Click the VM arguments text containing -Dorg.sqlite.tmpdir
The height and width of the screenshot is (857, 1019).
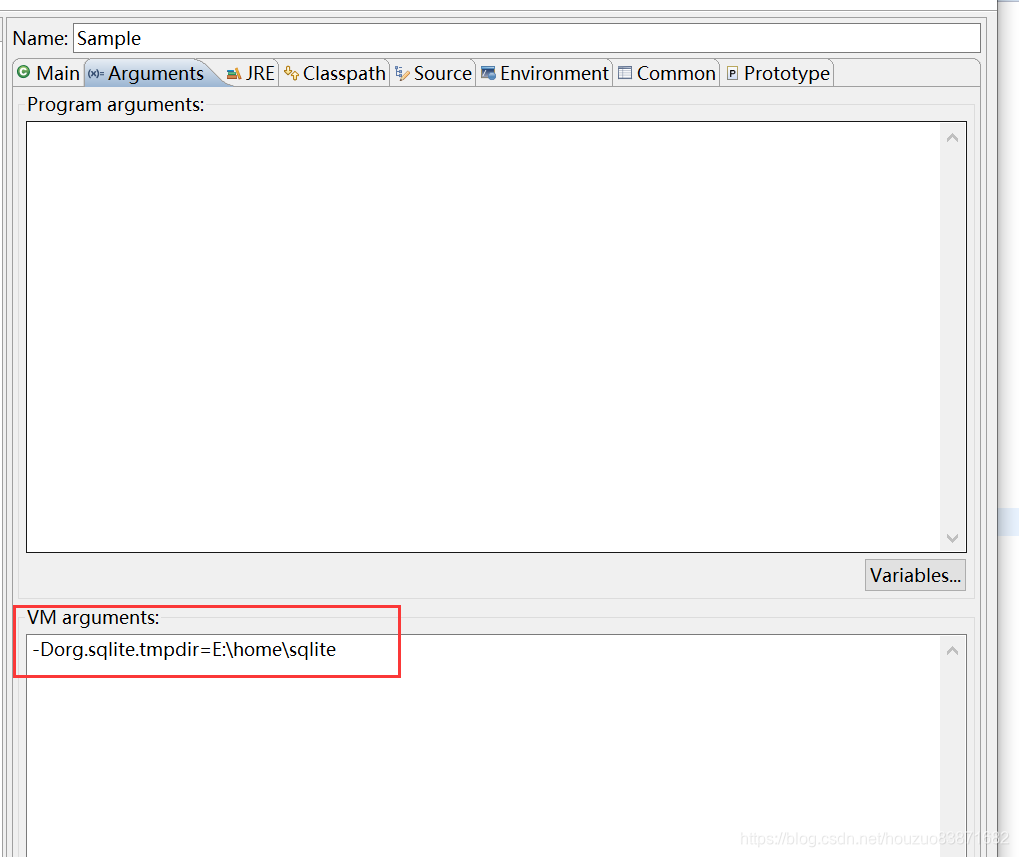click(x=184, y=650)
